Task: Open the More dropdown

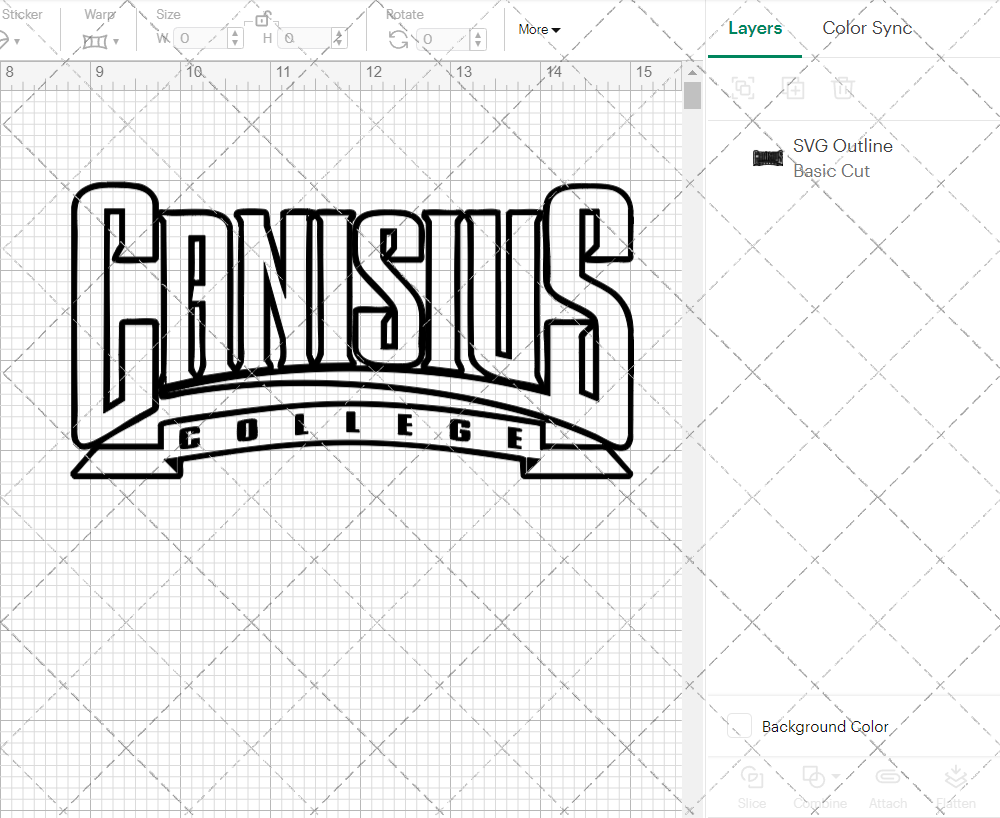Action: (538, 30)
